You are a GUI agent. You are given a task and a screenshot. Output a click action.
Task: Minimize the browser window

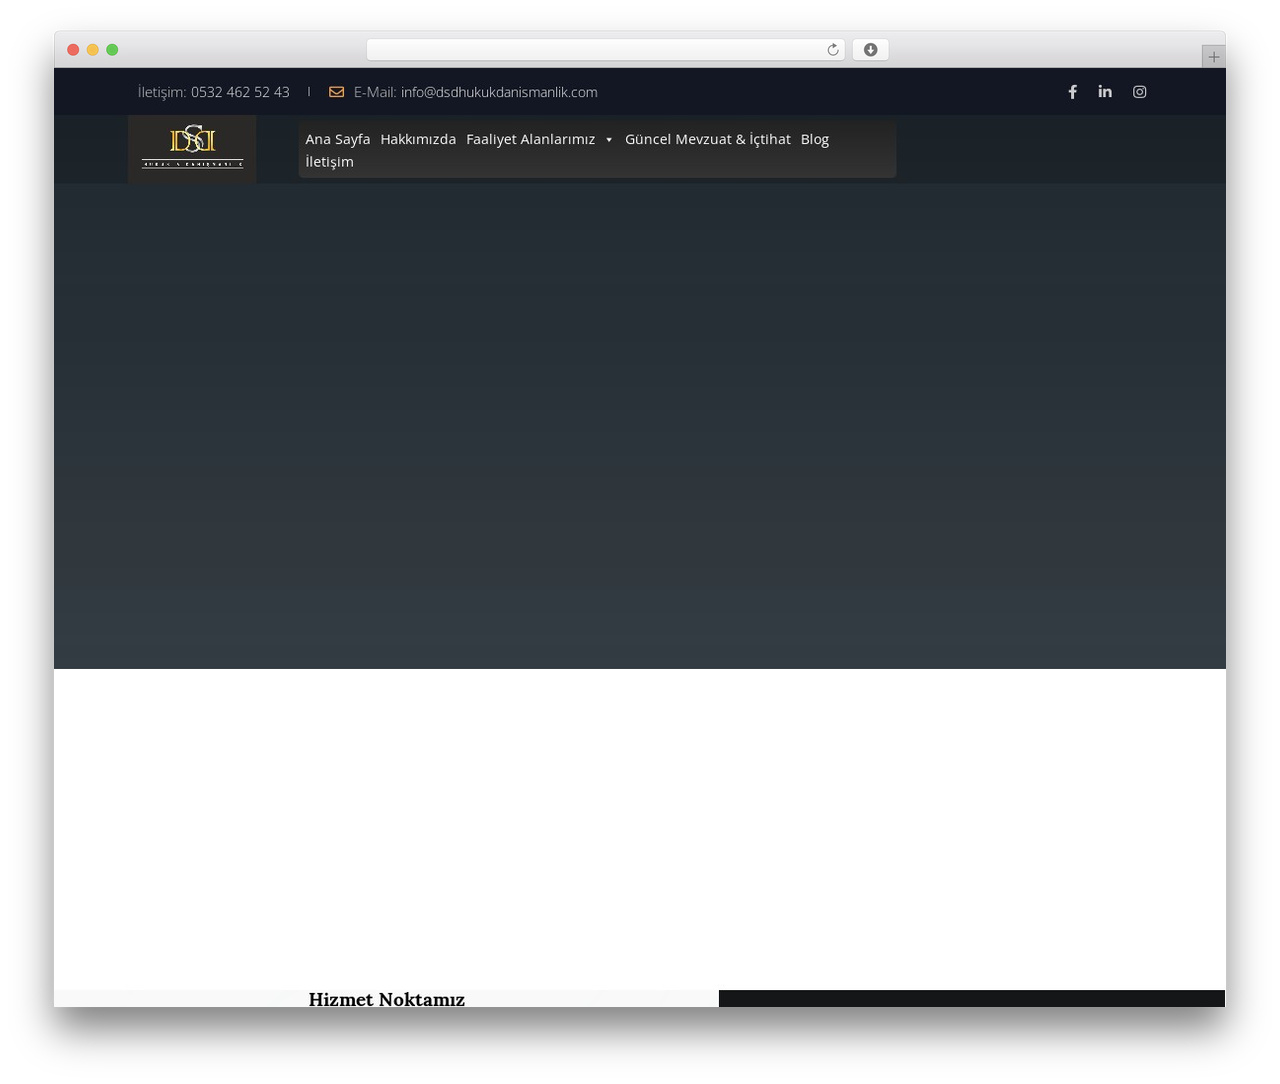point(93,50)
